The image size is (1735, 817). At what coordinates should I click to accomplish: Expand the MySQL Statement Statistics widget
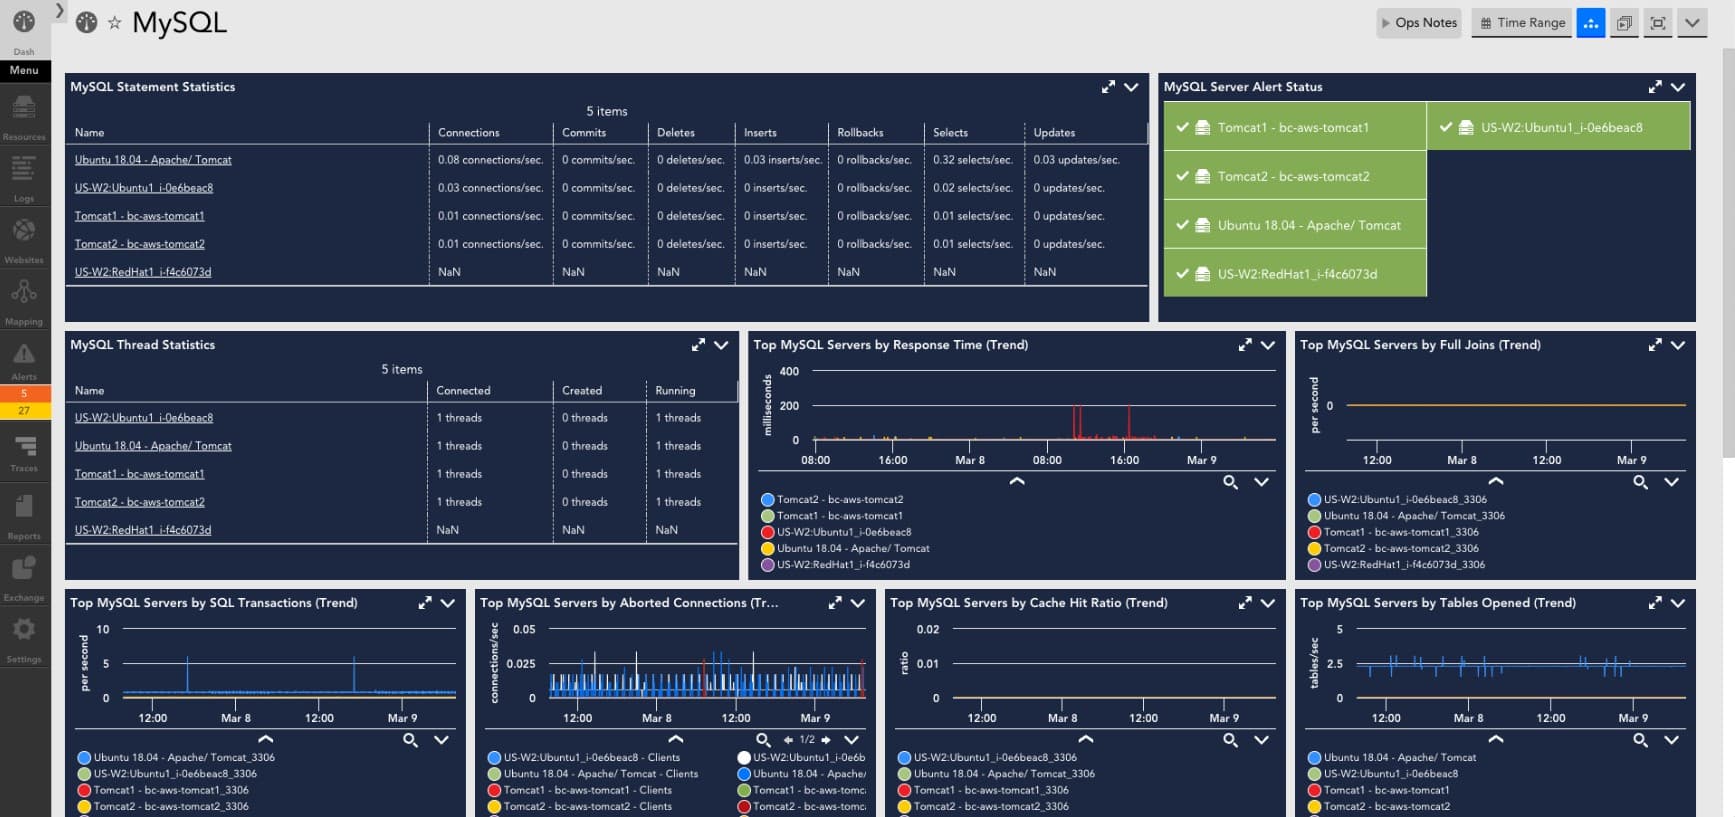(x=1108, y=87)
